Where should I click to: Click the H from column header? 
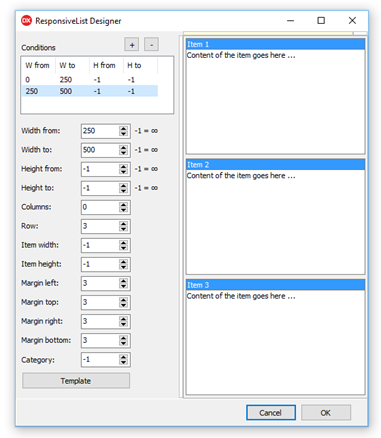pyautogui.click(x=107, y=65)
